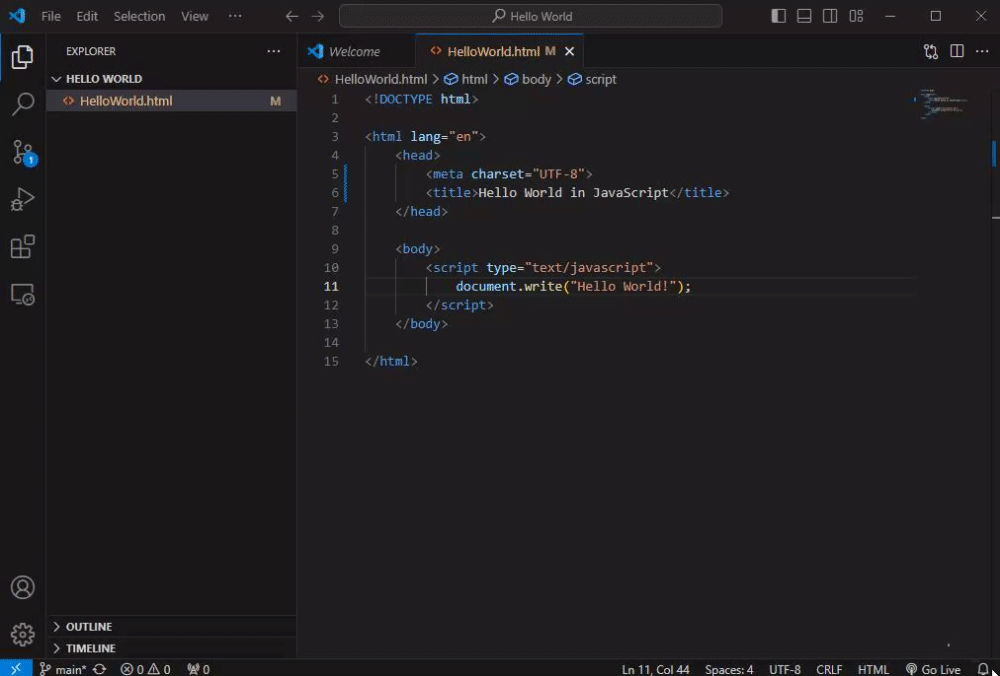Select the Remote Explorer icon
Screen dimensions: 1000x676
click(x=23, y=293)
